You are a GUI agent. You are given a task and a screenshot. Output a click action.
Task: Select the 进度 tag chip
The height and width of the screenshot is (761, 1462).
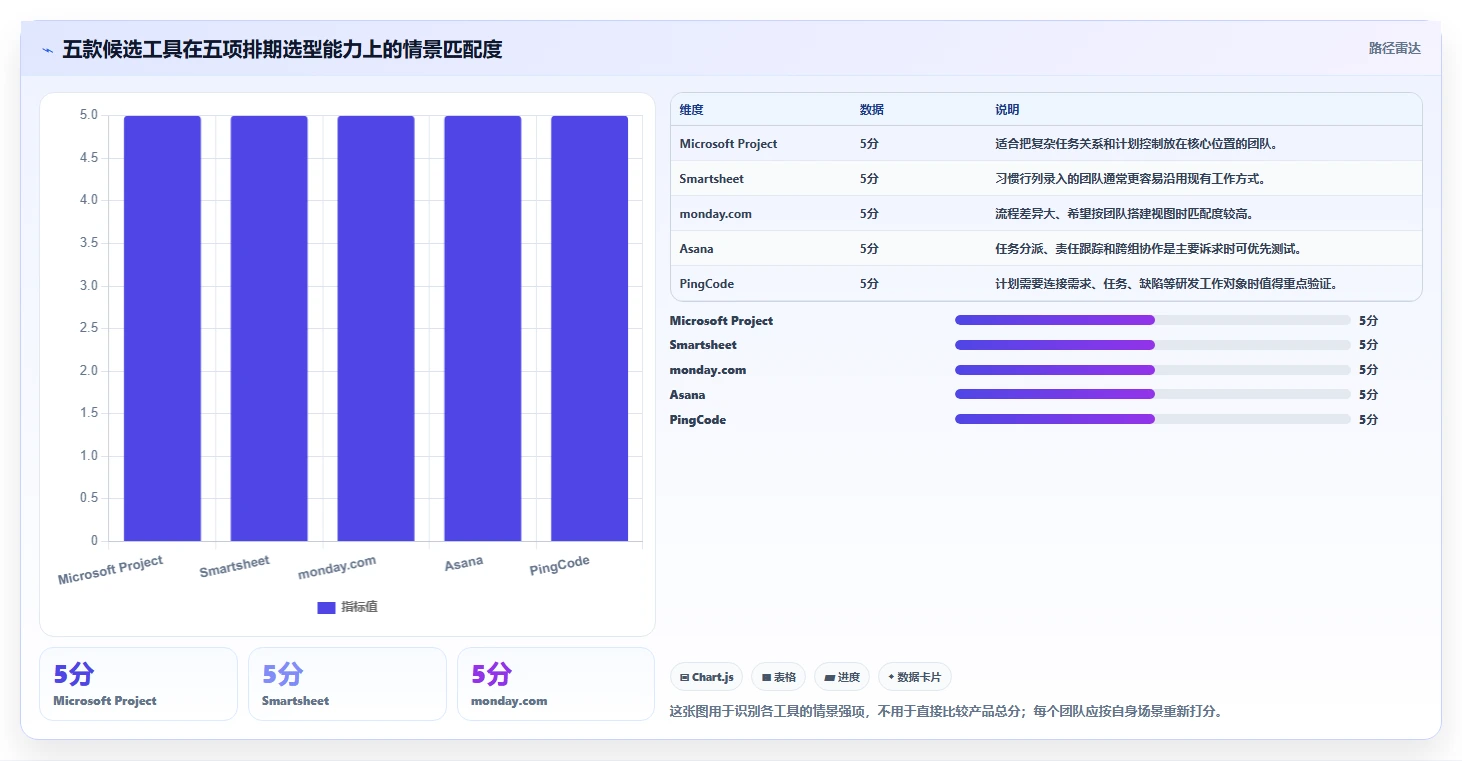point(842,677)
